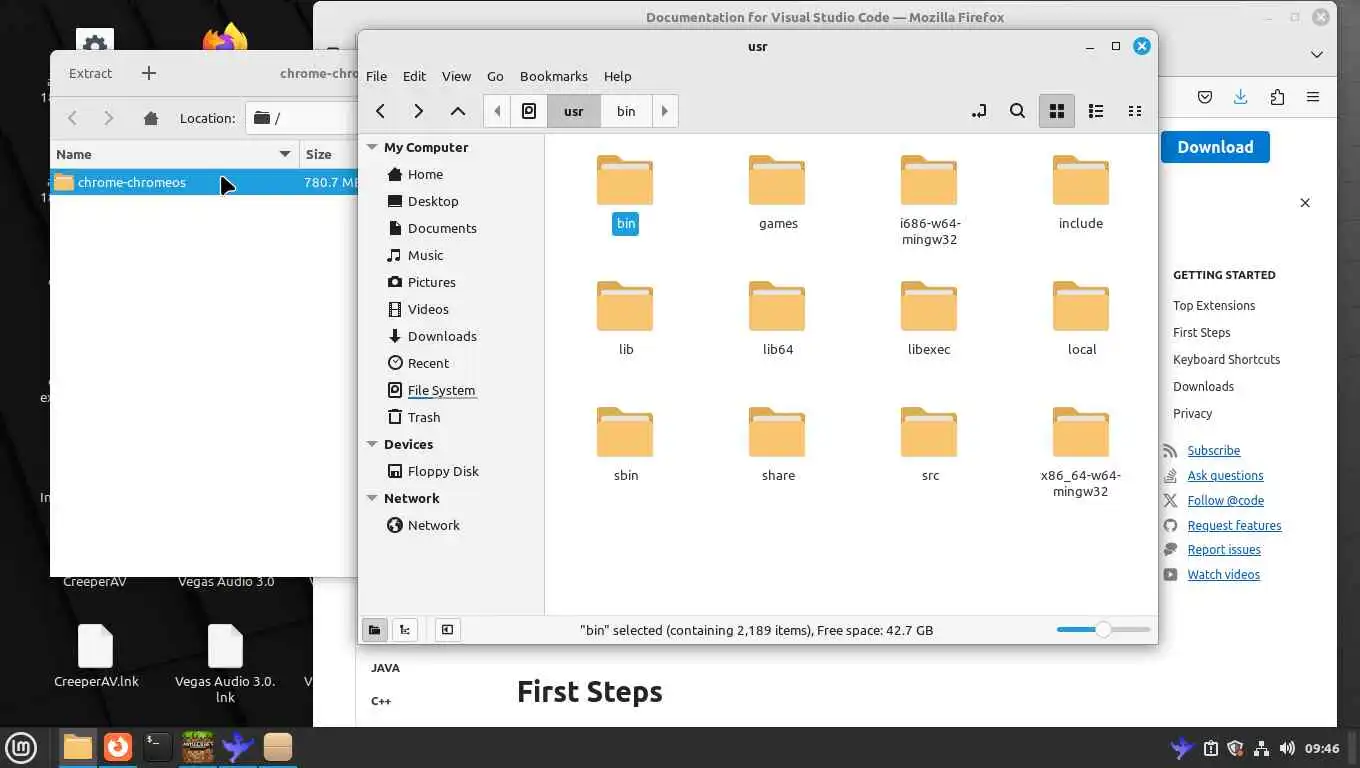The height and width of the screenshot is (768, 1360).
Task: Select the bin path bar button
Action: pos(626,111)
